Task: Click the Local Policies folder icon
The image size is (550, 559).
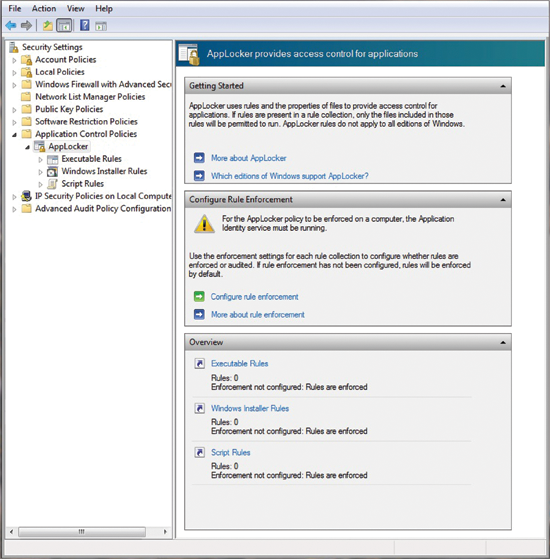Action: pos(27,72)
